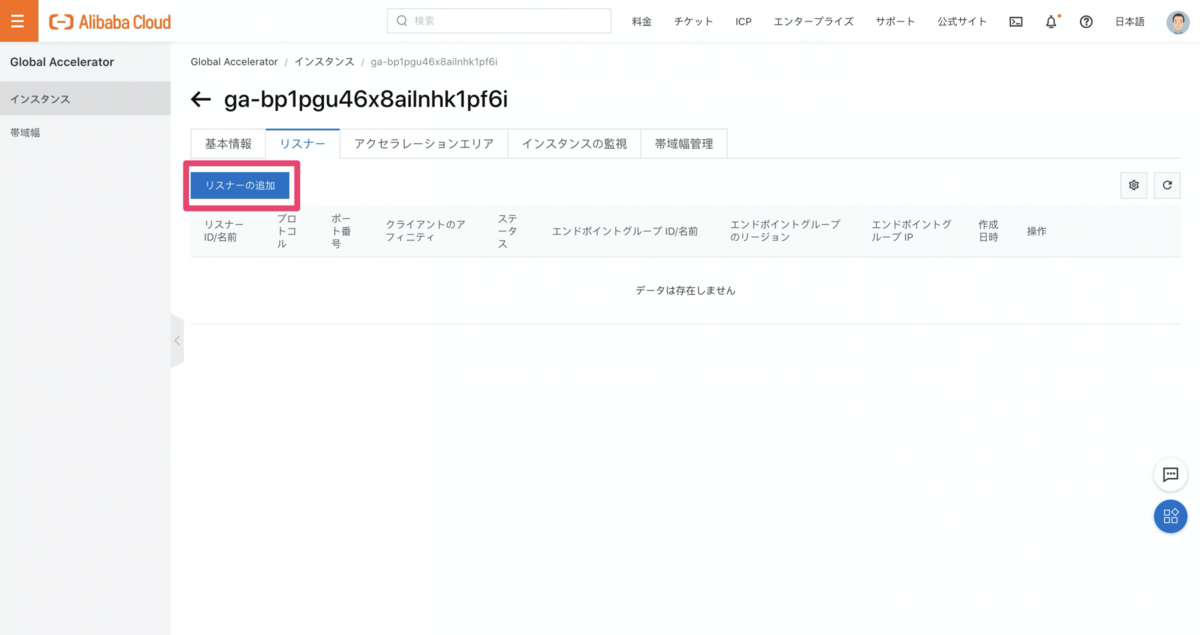Click the ポート番号 column header
The height and width of the screenshot is (635, 1200).
click(x=341, y=231)
